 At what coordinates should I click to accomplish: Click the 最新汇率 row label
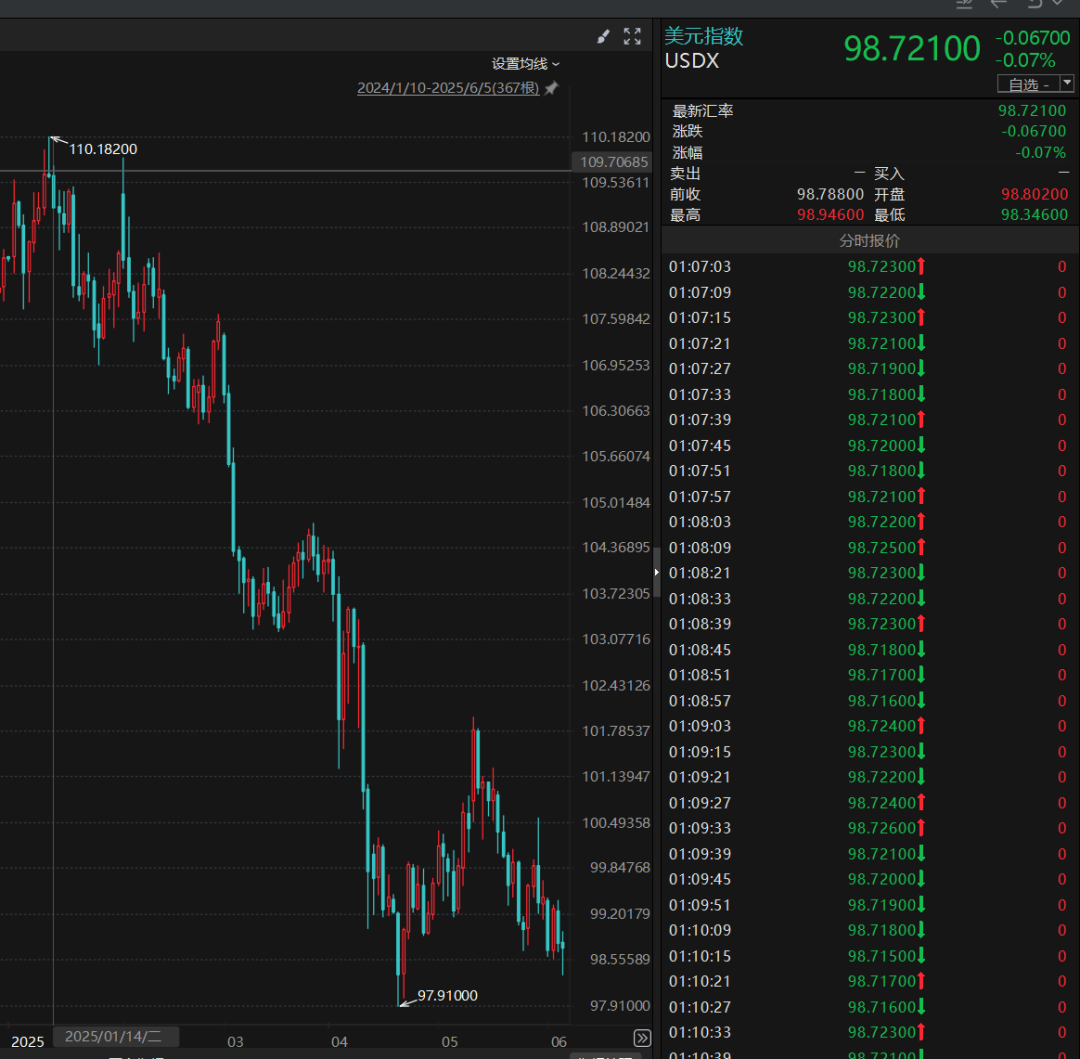coord(703,111)
